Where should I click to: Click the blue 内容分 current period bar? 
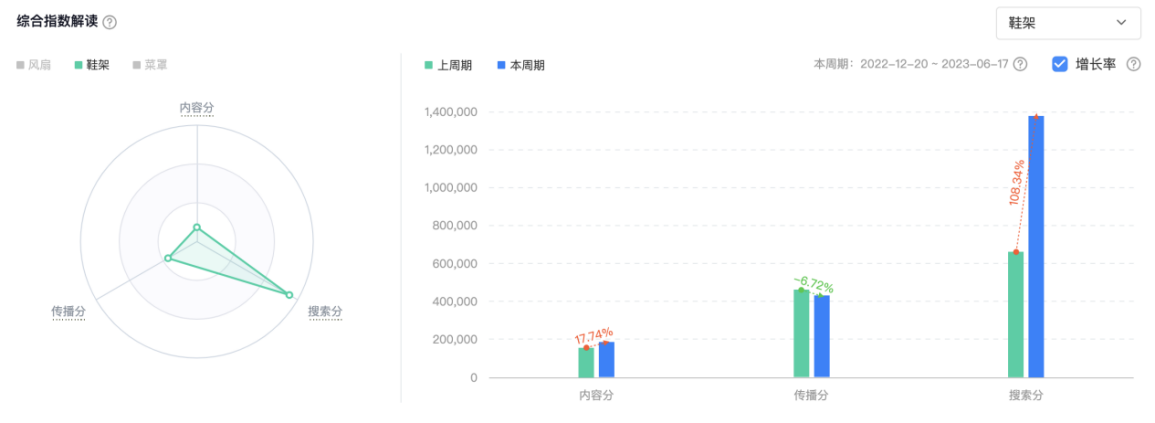pyautogui.click(x=606, y=360)
